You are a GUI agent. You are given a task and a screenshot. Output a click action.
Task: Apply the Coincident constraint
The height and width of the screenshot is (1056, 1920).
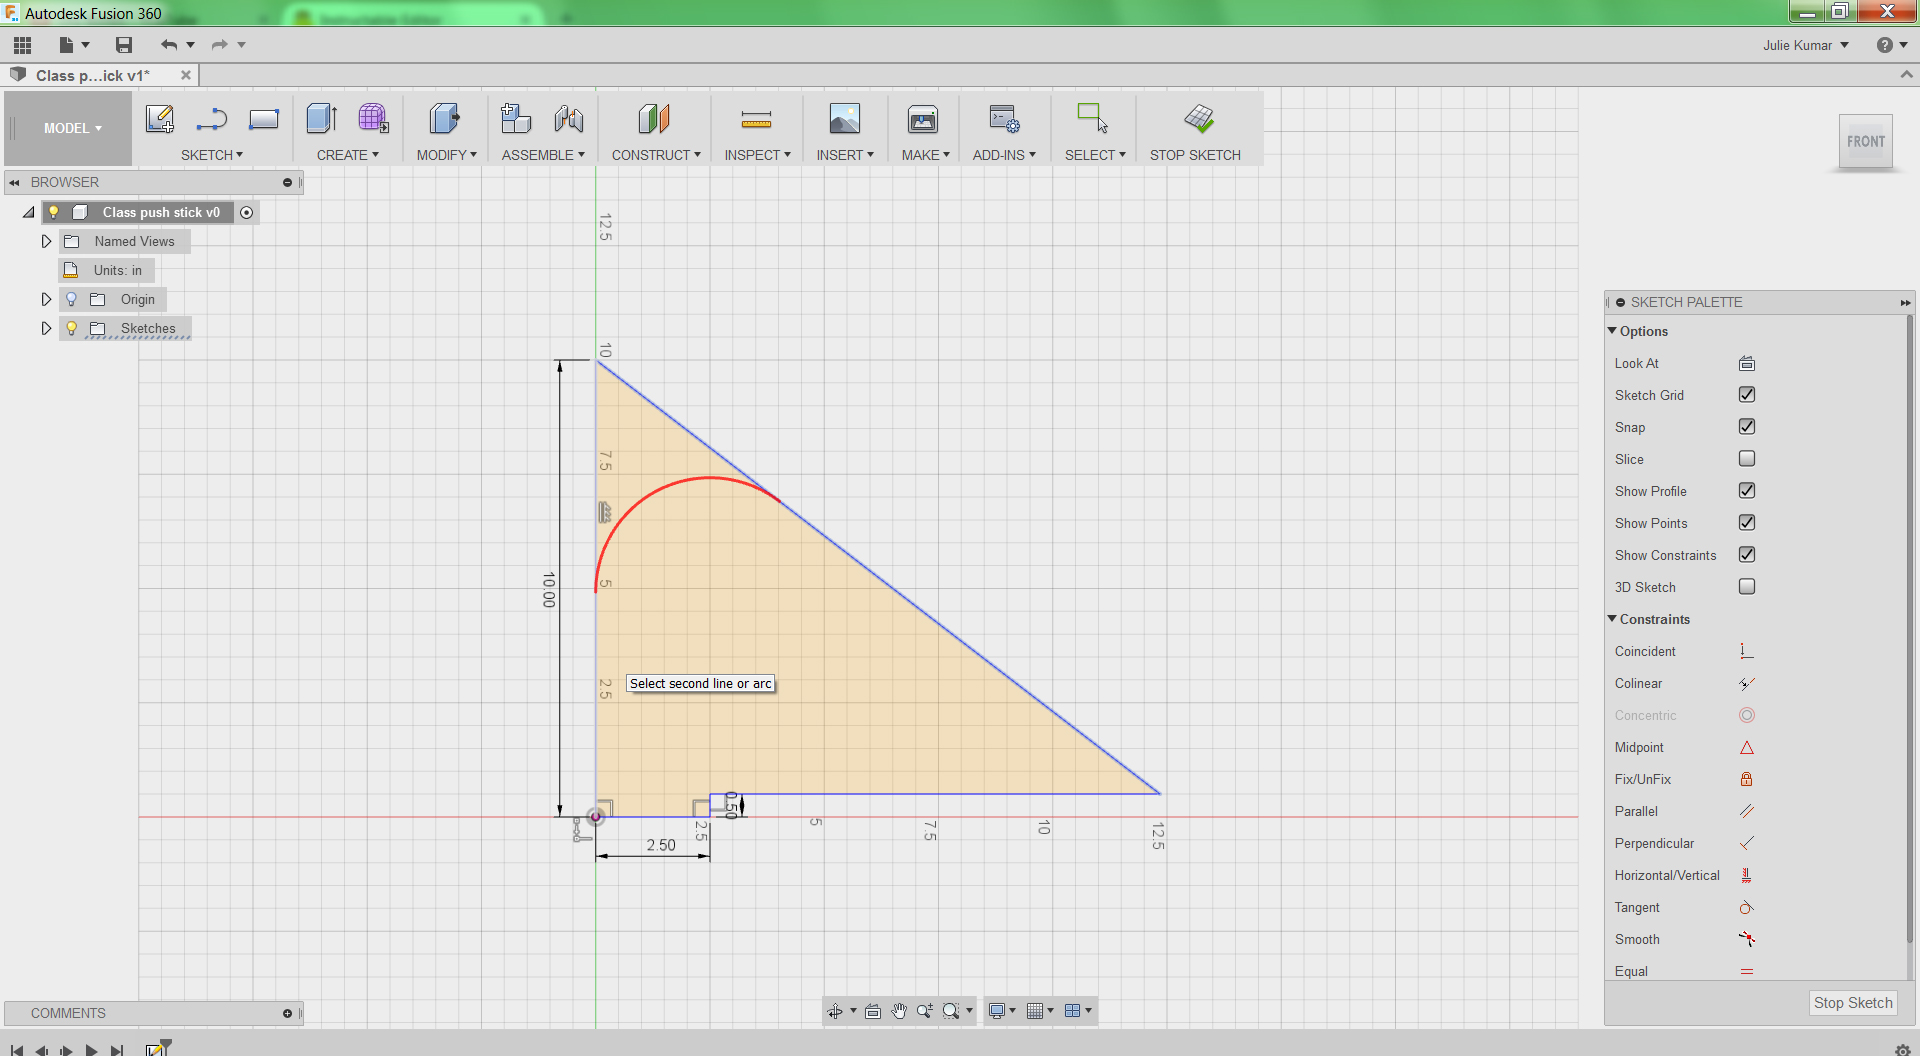pos(1747,652)
